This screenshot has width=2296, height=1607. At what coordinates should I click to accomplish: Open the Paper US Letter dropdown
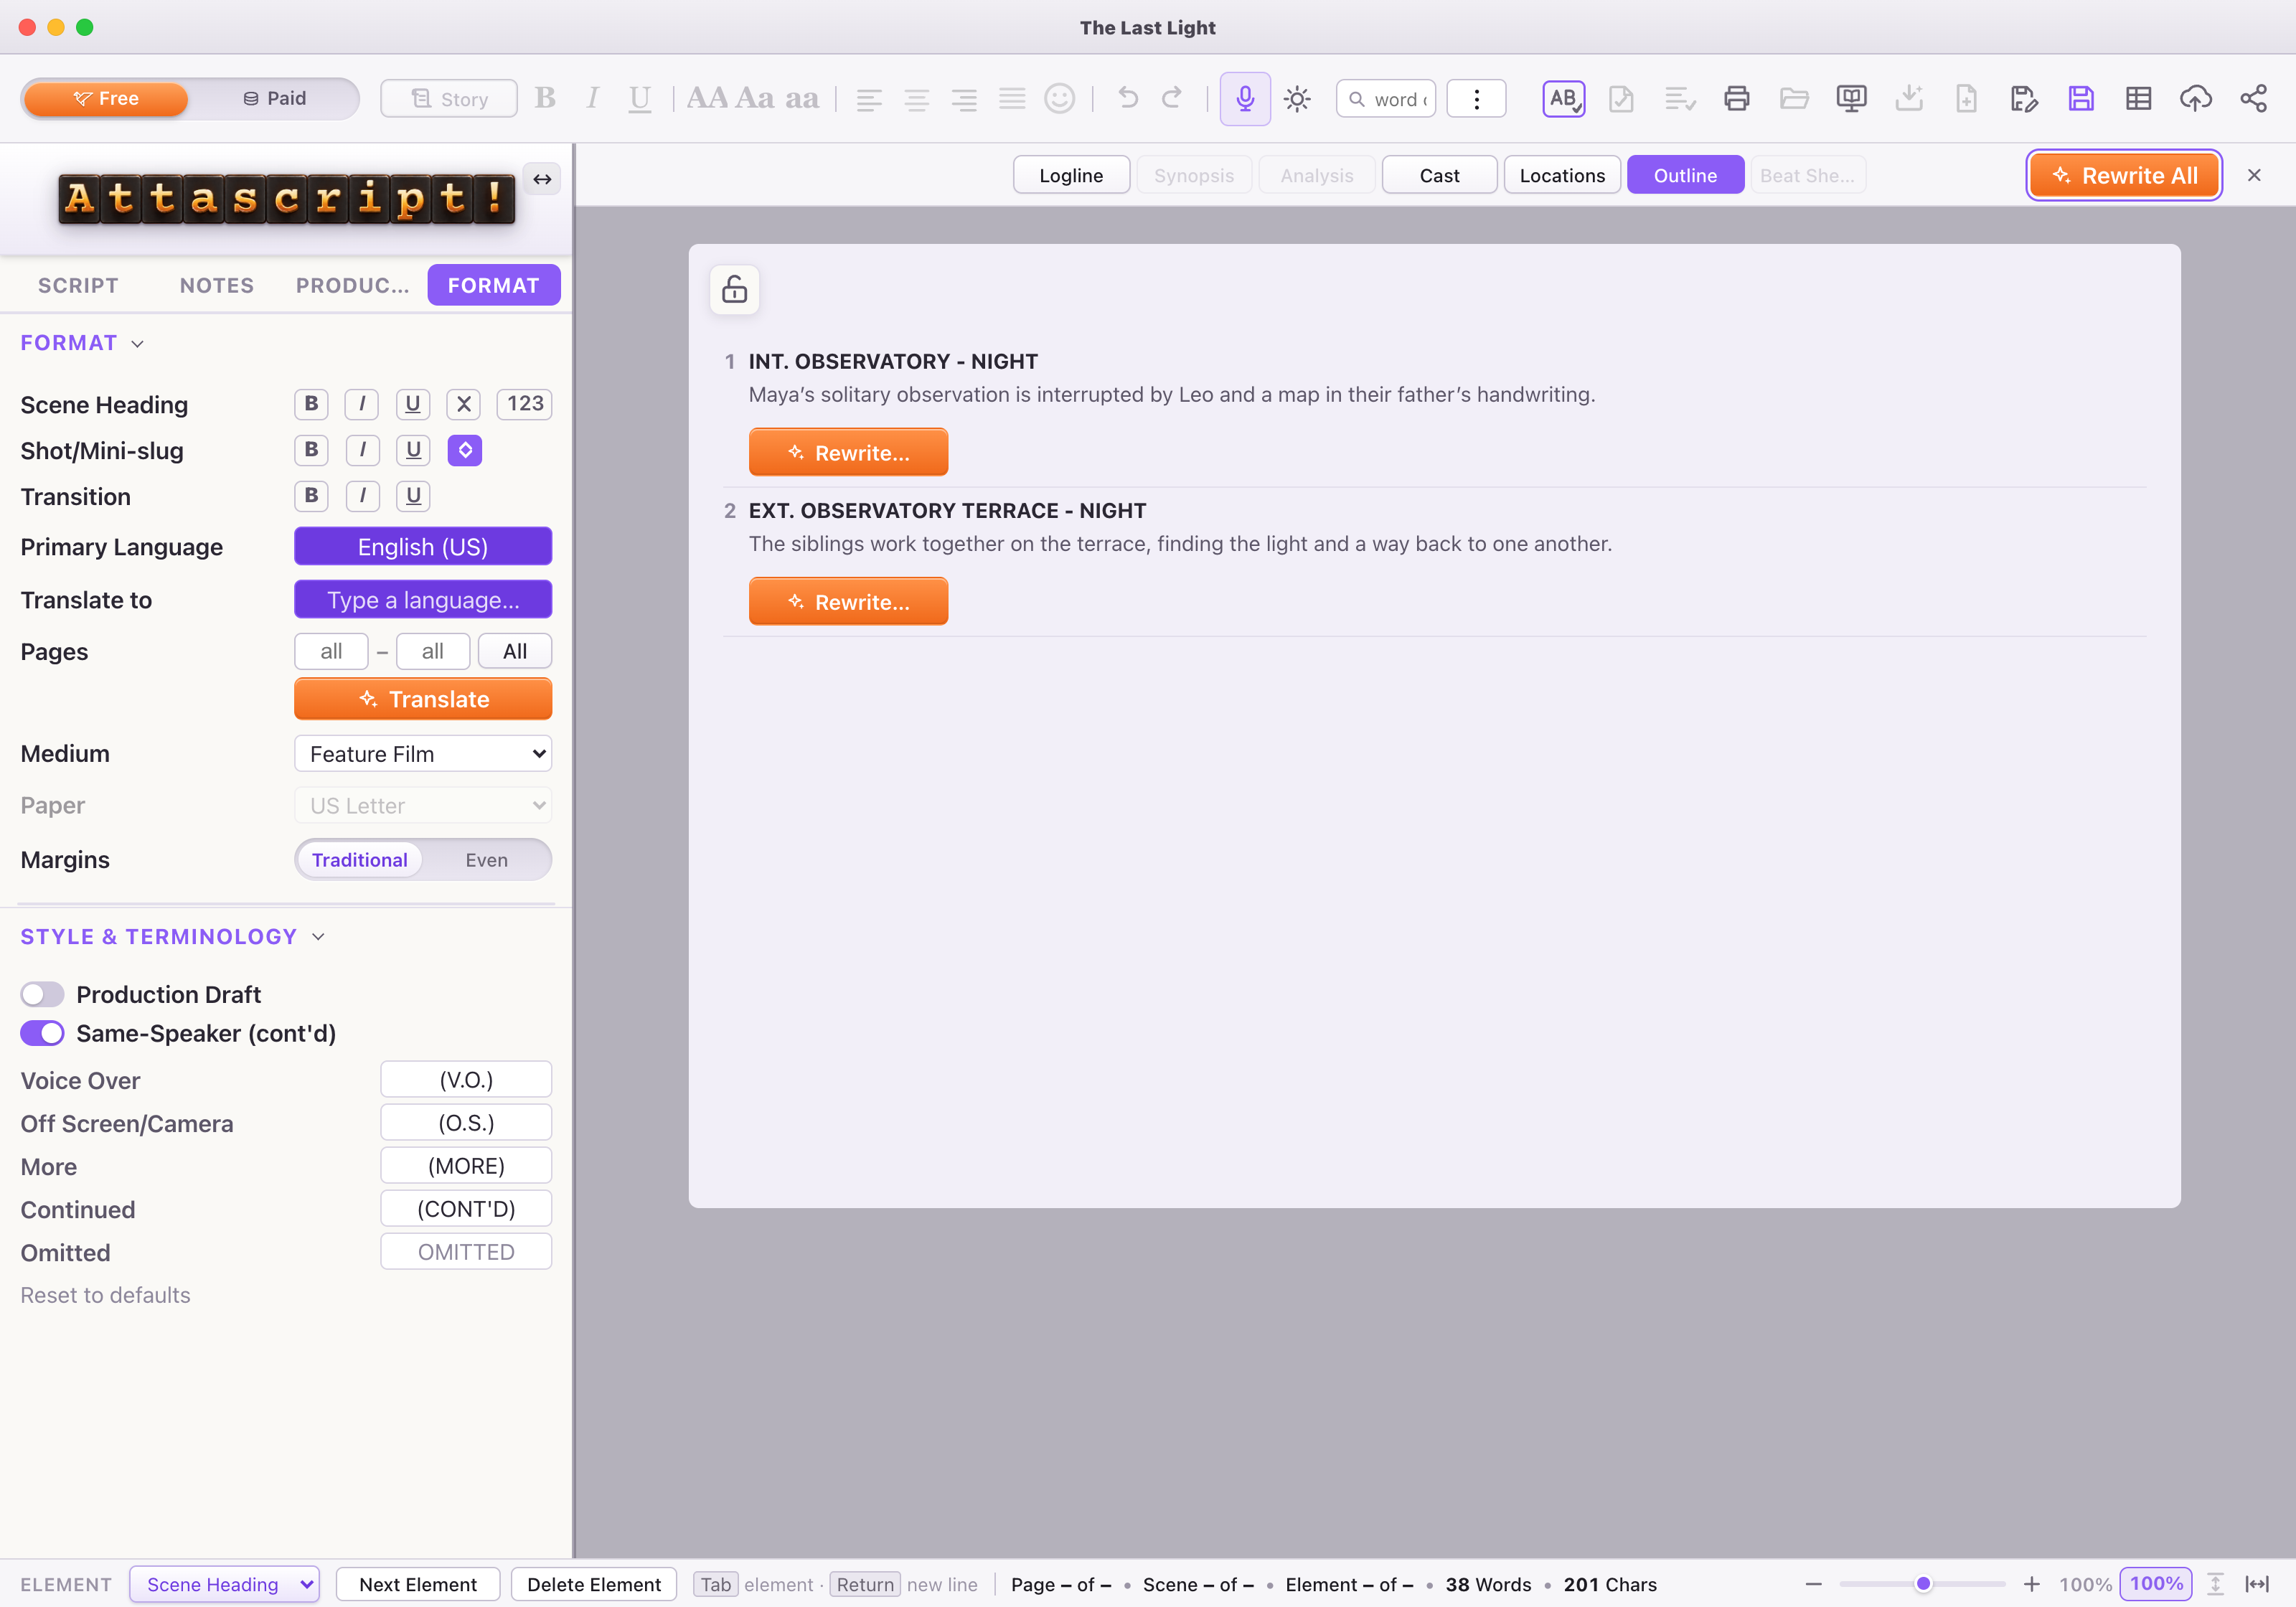click(x=423, y=805)
